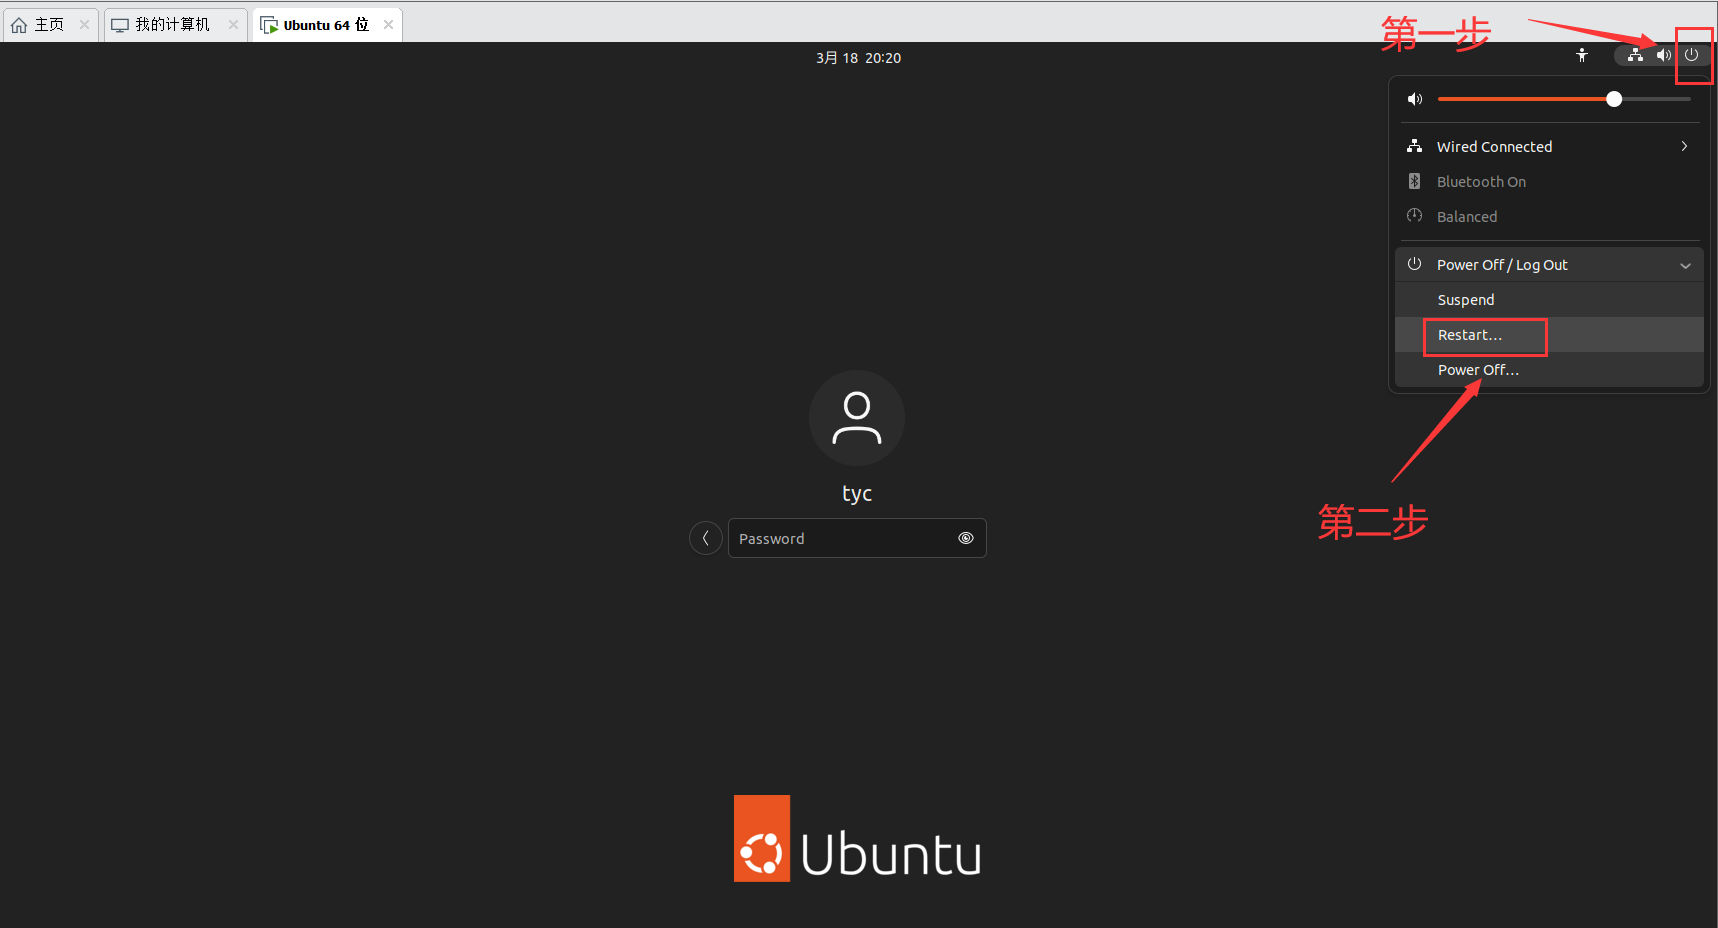Click the volume speaker icon in top bar
The height and width of the screenshot is (928, 1718).
(1663, 56)
